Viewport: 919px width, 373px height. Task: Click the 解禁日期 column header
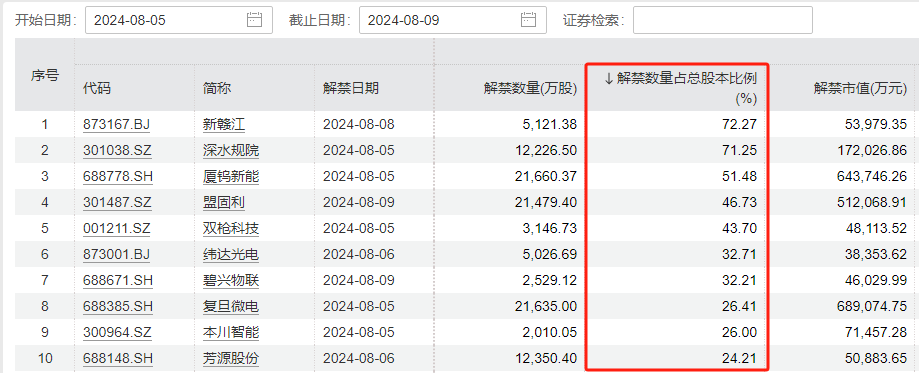point(350,89)
